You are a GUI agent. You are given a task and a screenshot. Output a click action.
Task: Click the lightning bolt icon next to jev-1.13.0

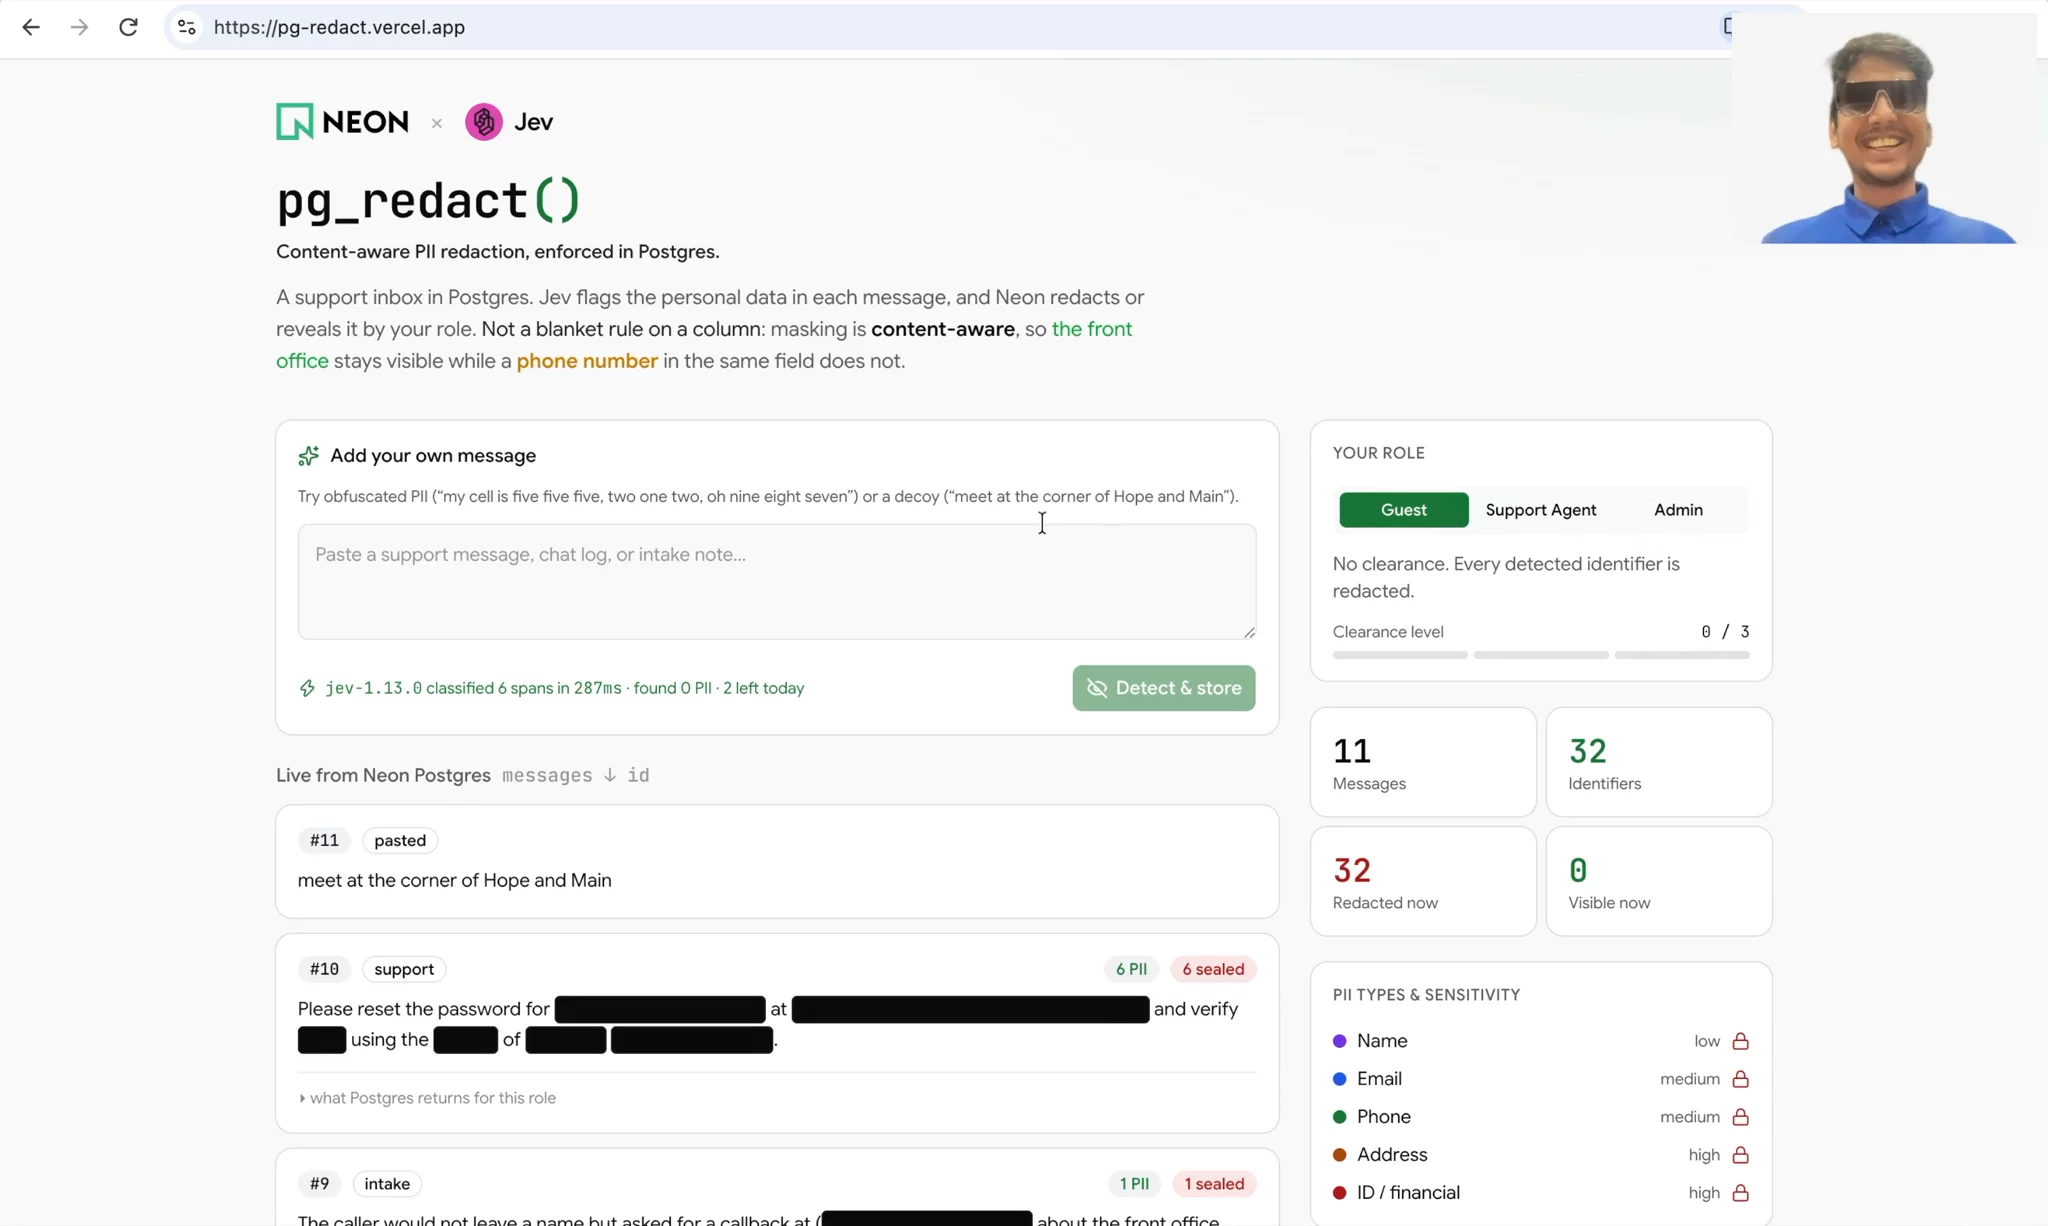[307, 688]
